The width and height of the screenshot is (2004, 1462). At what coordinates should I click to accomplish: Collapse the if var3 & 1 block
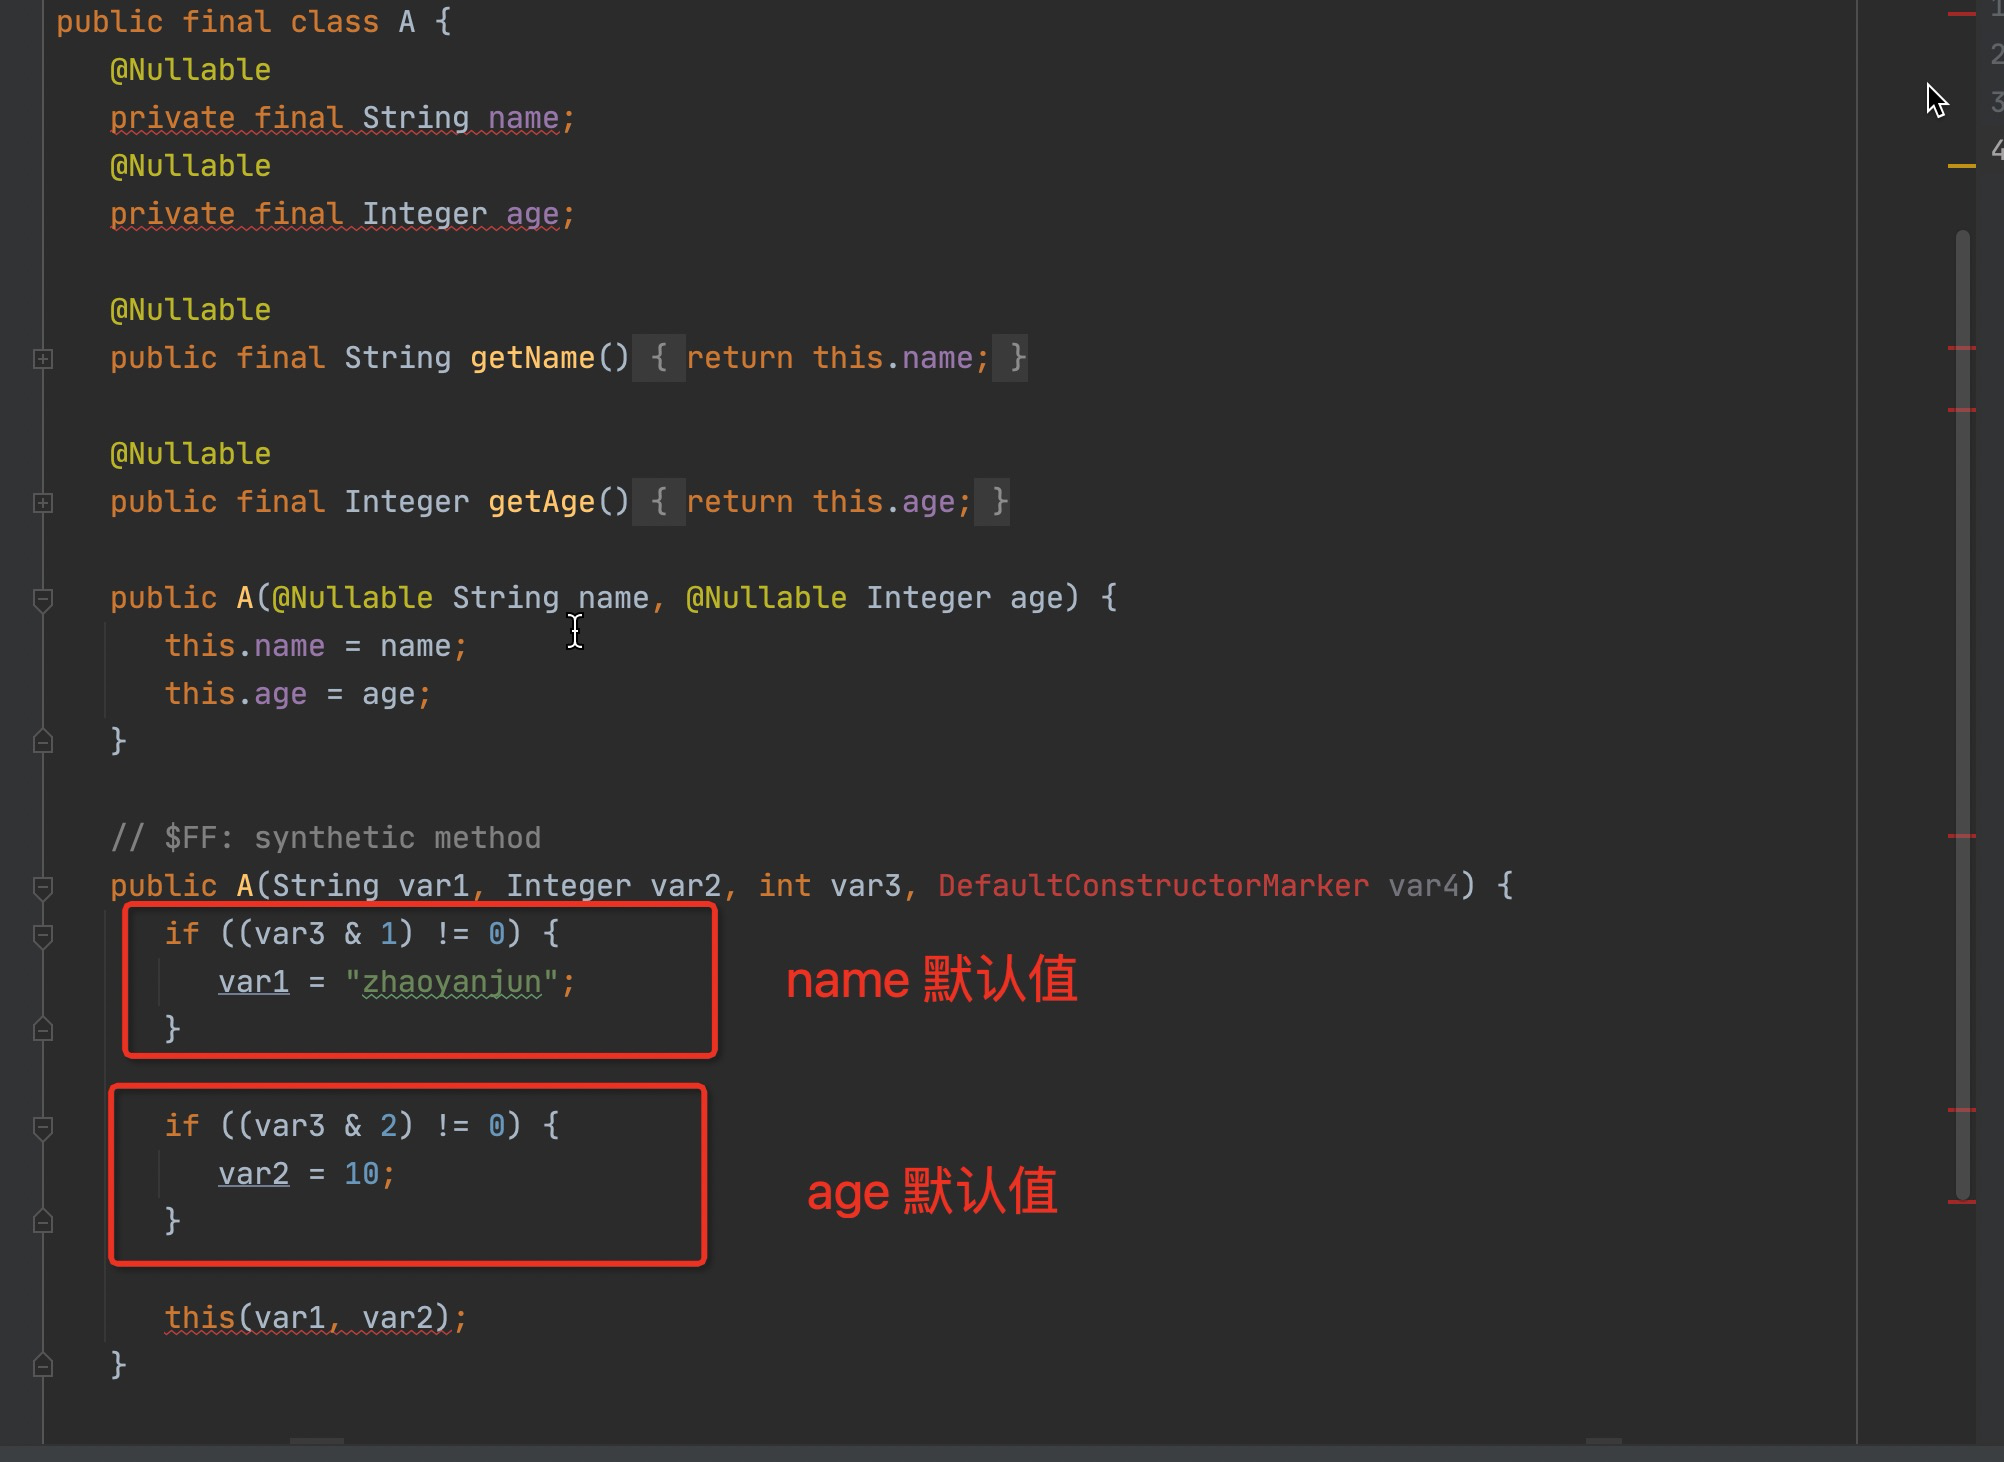tap(43, 935)
